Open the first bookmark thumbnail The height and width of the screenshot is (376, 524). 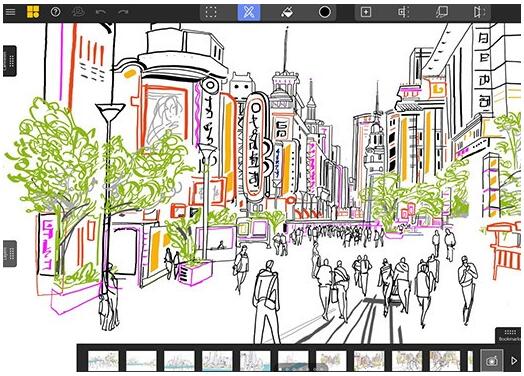coord(103,361)
